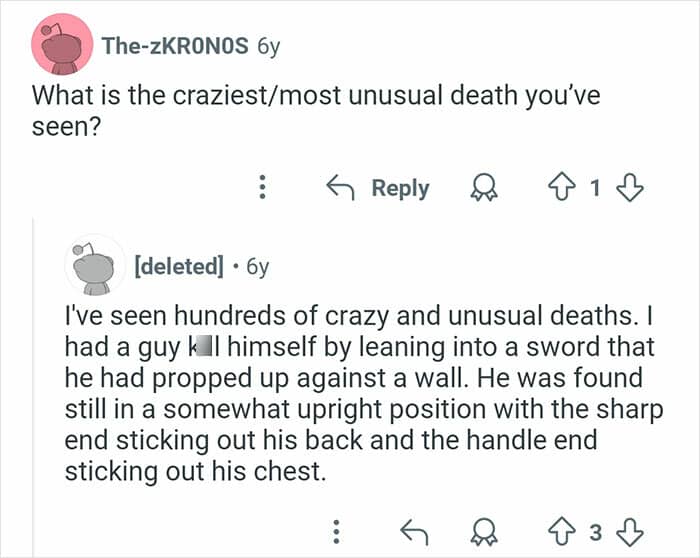Downvote The-zKRONOS's post
The height and width of the screenshot is (558, 700).
click(632, 188)
